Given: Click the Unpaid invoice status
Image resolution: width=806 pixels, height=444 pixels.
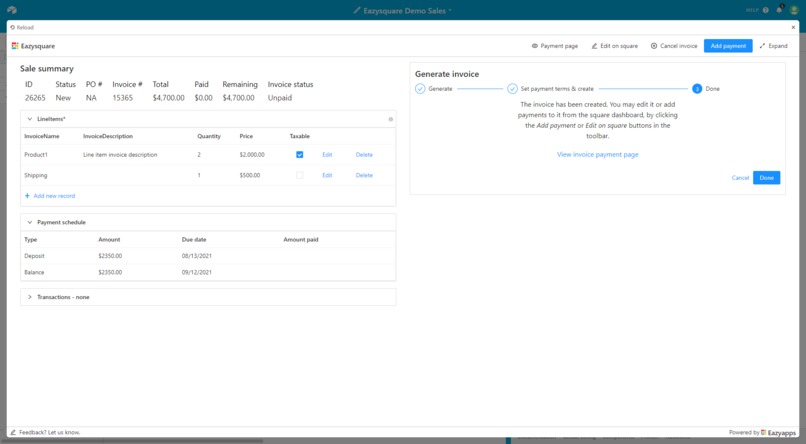Looking at the screenshot, I should [280, 98].
